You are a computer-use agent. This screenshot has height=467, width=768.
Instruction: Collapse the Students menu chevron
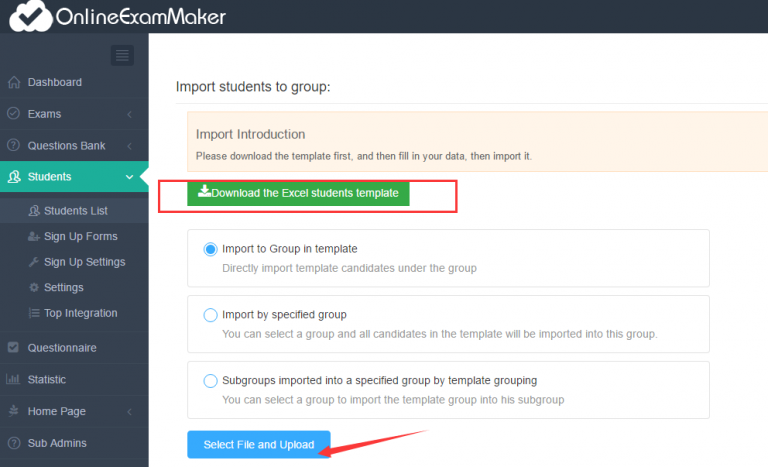coord(129,177)
